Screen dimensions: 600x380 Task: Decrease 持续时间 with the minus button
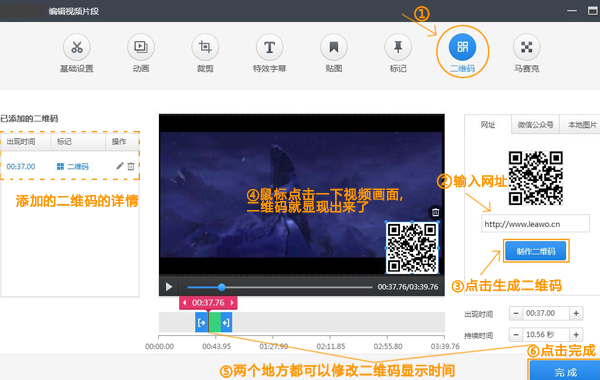(x=516, y=335)
